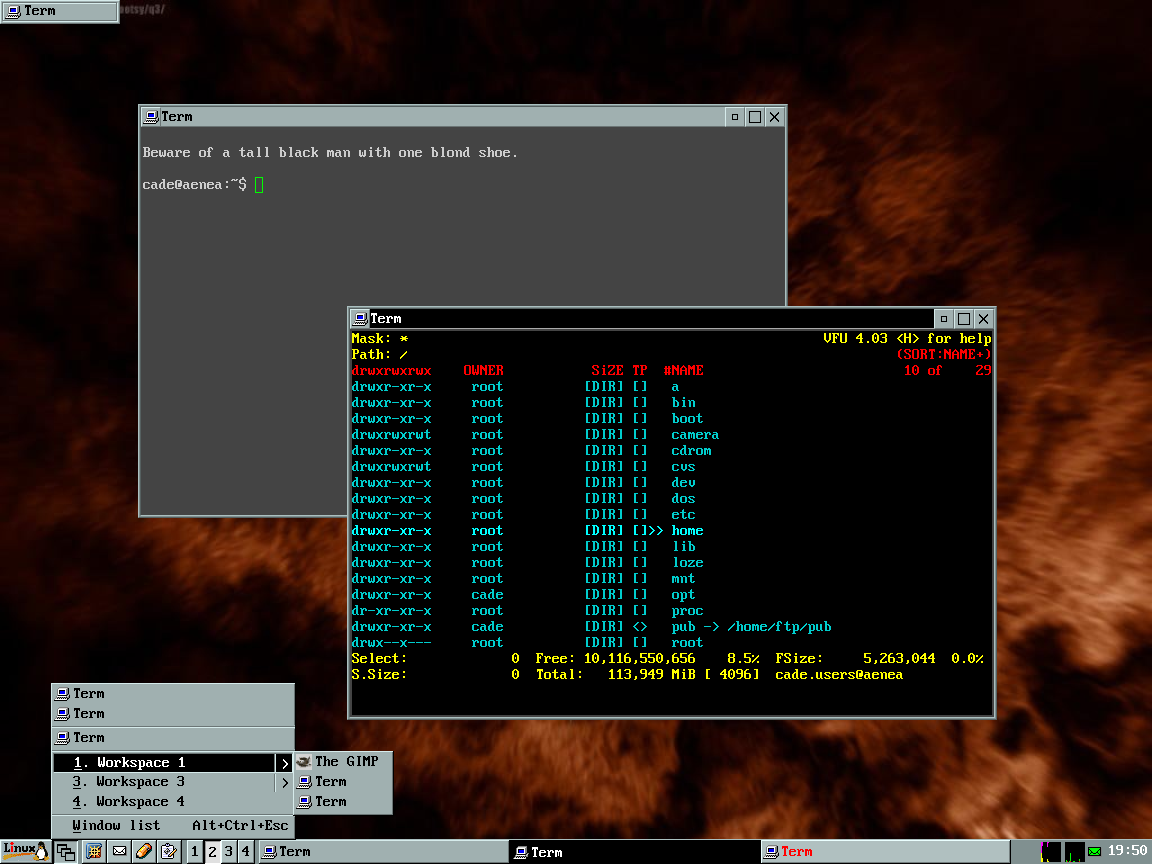Screen dimensions: 1152x864
Task: Click the window list taskbar icon
Action: click(65, 852)
